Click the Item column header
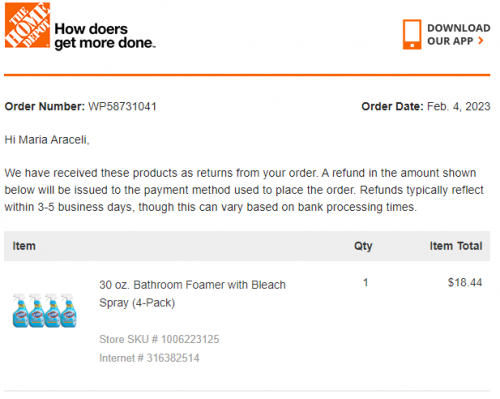 click(x=24, y=246)
